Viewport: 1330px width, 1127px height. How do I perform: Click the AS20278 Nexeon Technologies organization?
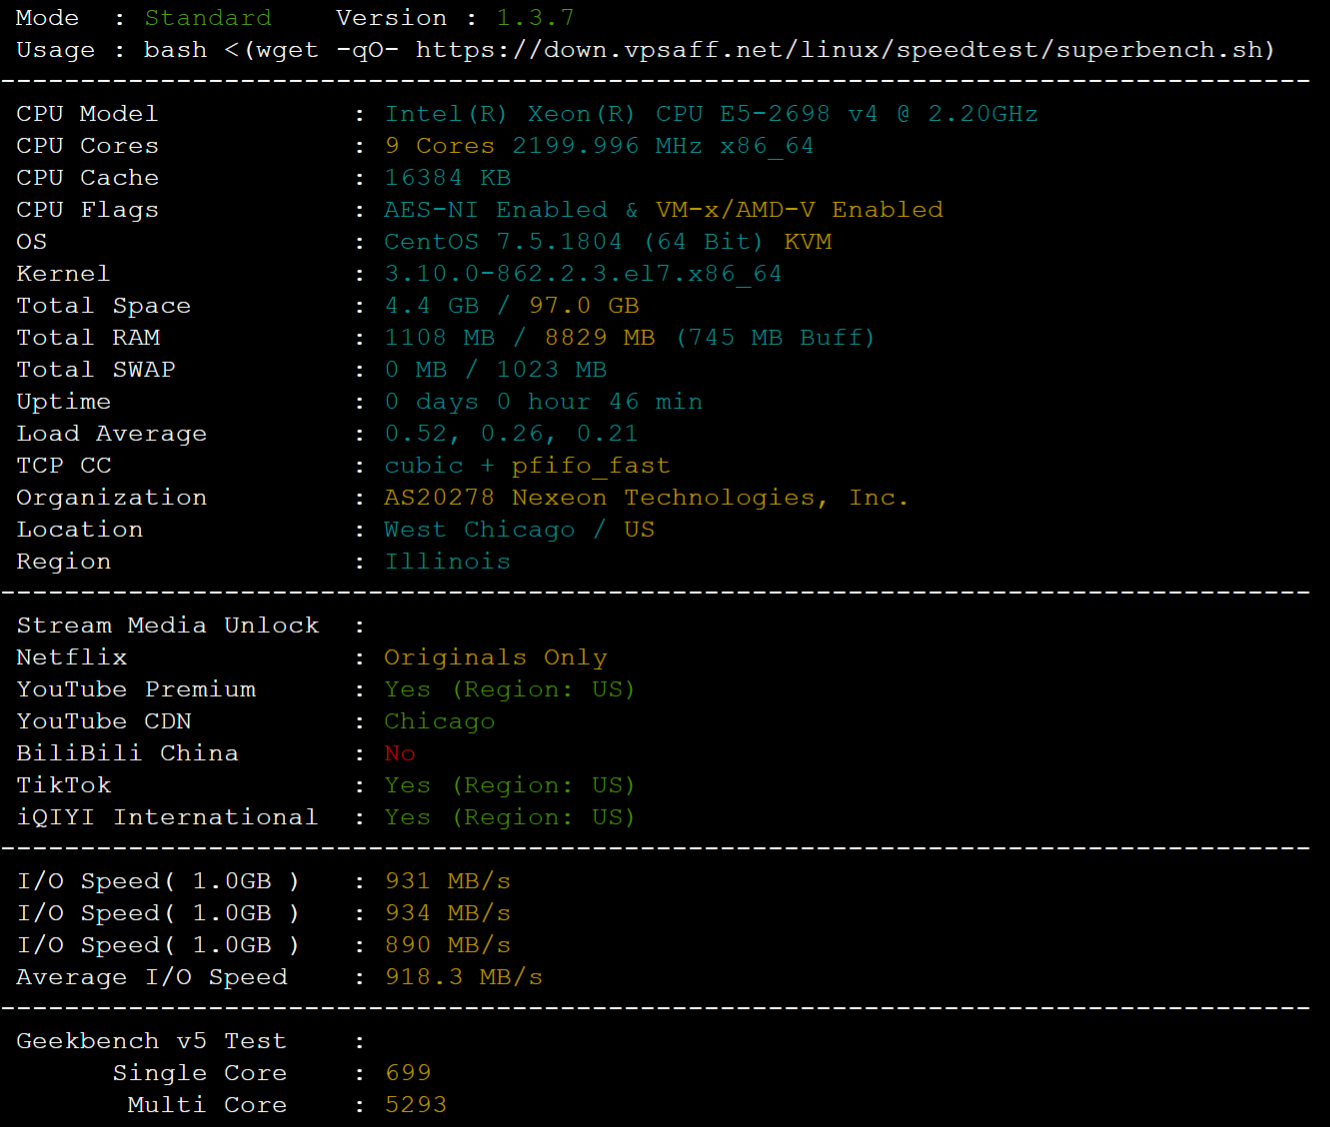click(x=646, y=498)
